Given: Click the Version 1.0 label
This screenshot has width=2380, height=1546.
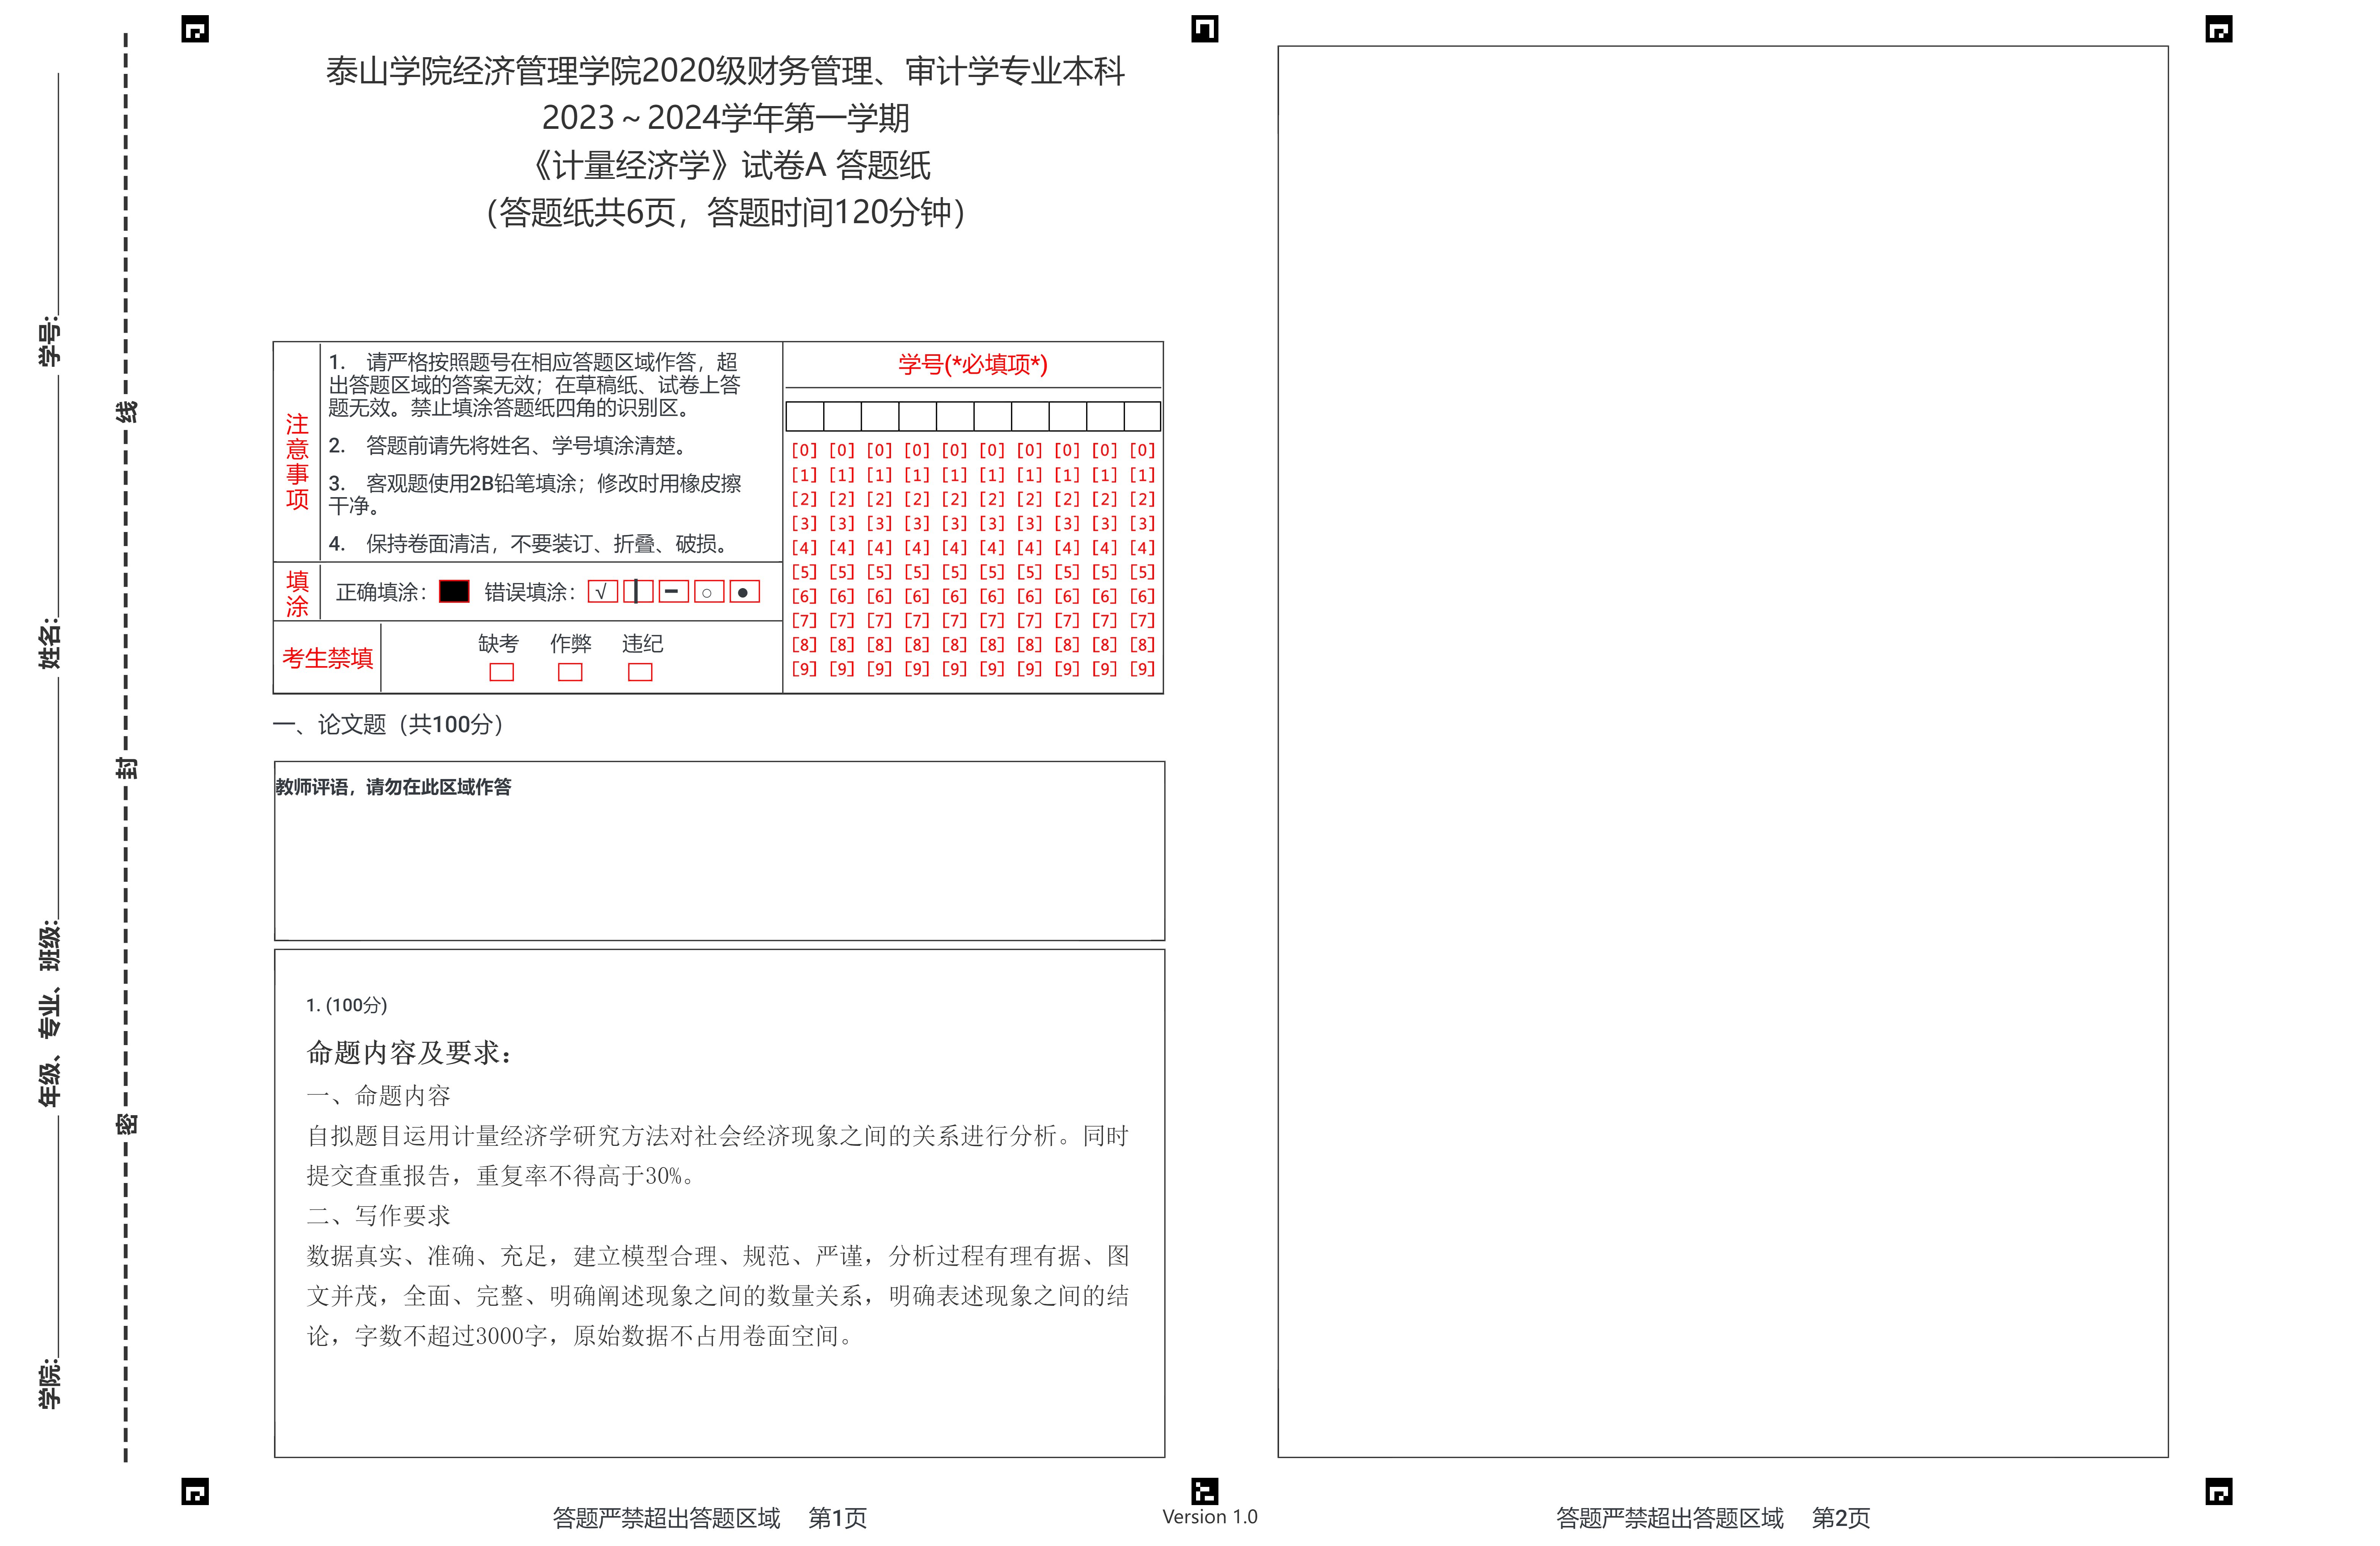Looking at the screenshot, I should (1210, 1517).
